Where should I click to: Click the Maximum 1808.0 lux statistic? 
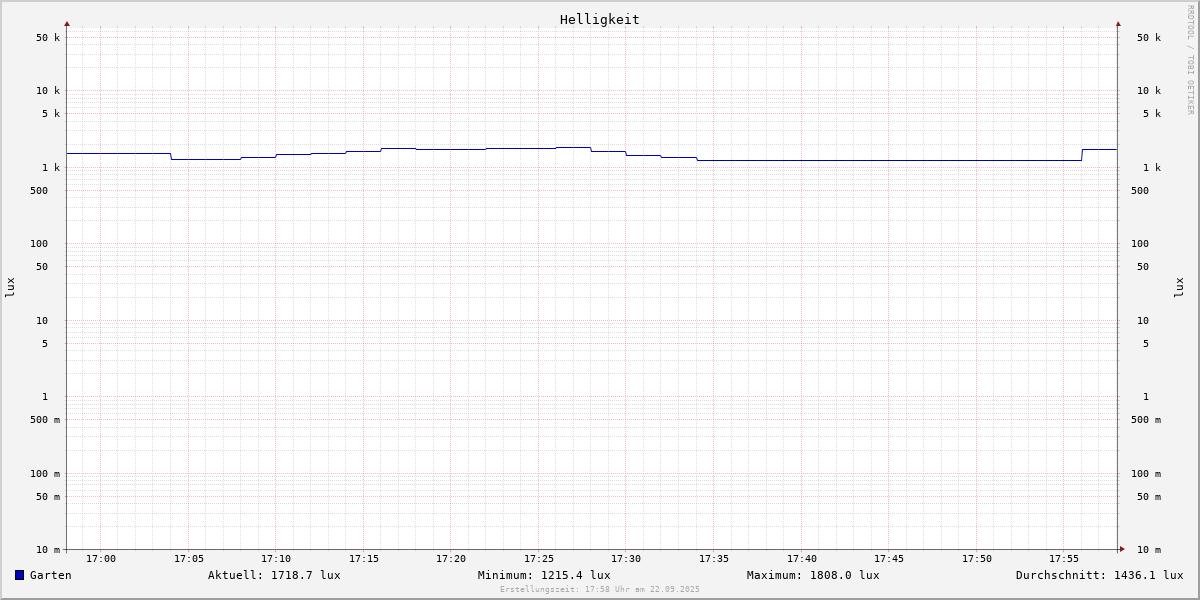813,575
